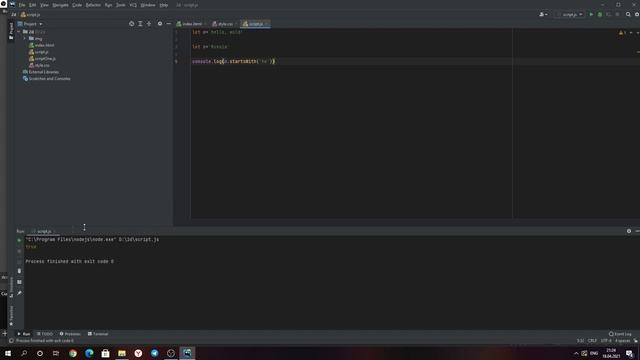Open the Navigate menu
Image resolution: width=640 pixels, height=360 pixels.
60,5
